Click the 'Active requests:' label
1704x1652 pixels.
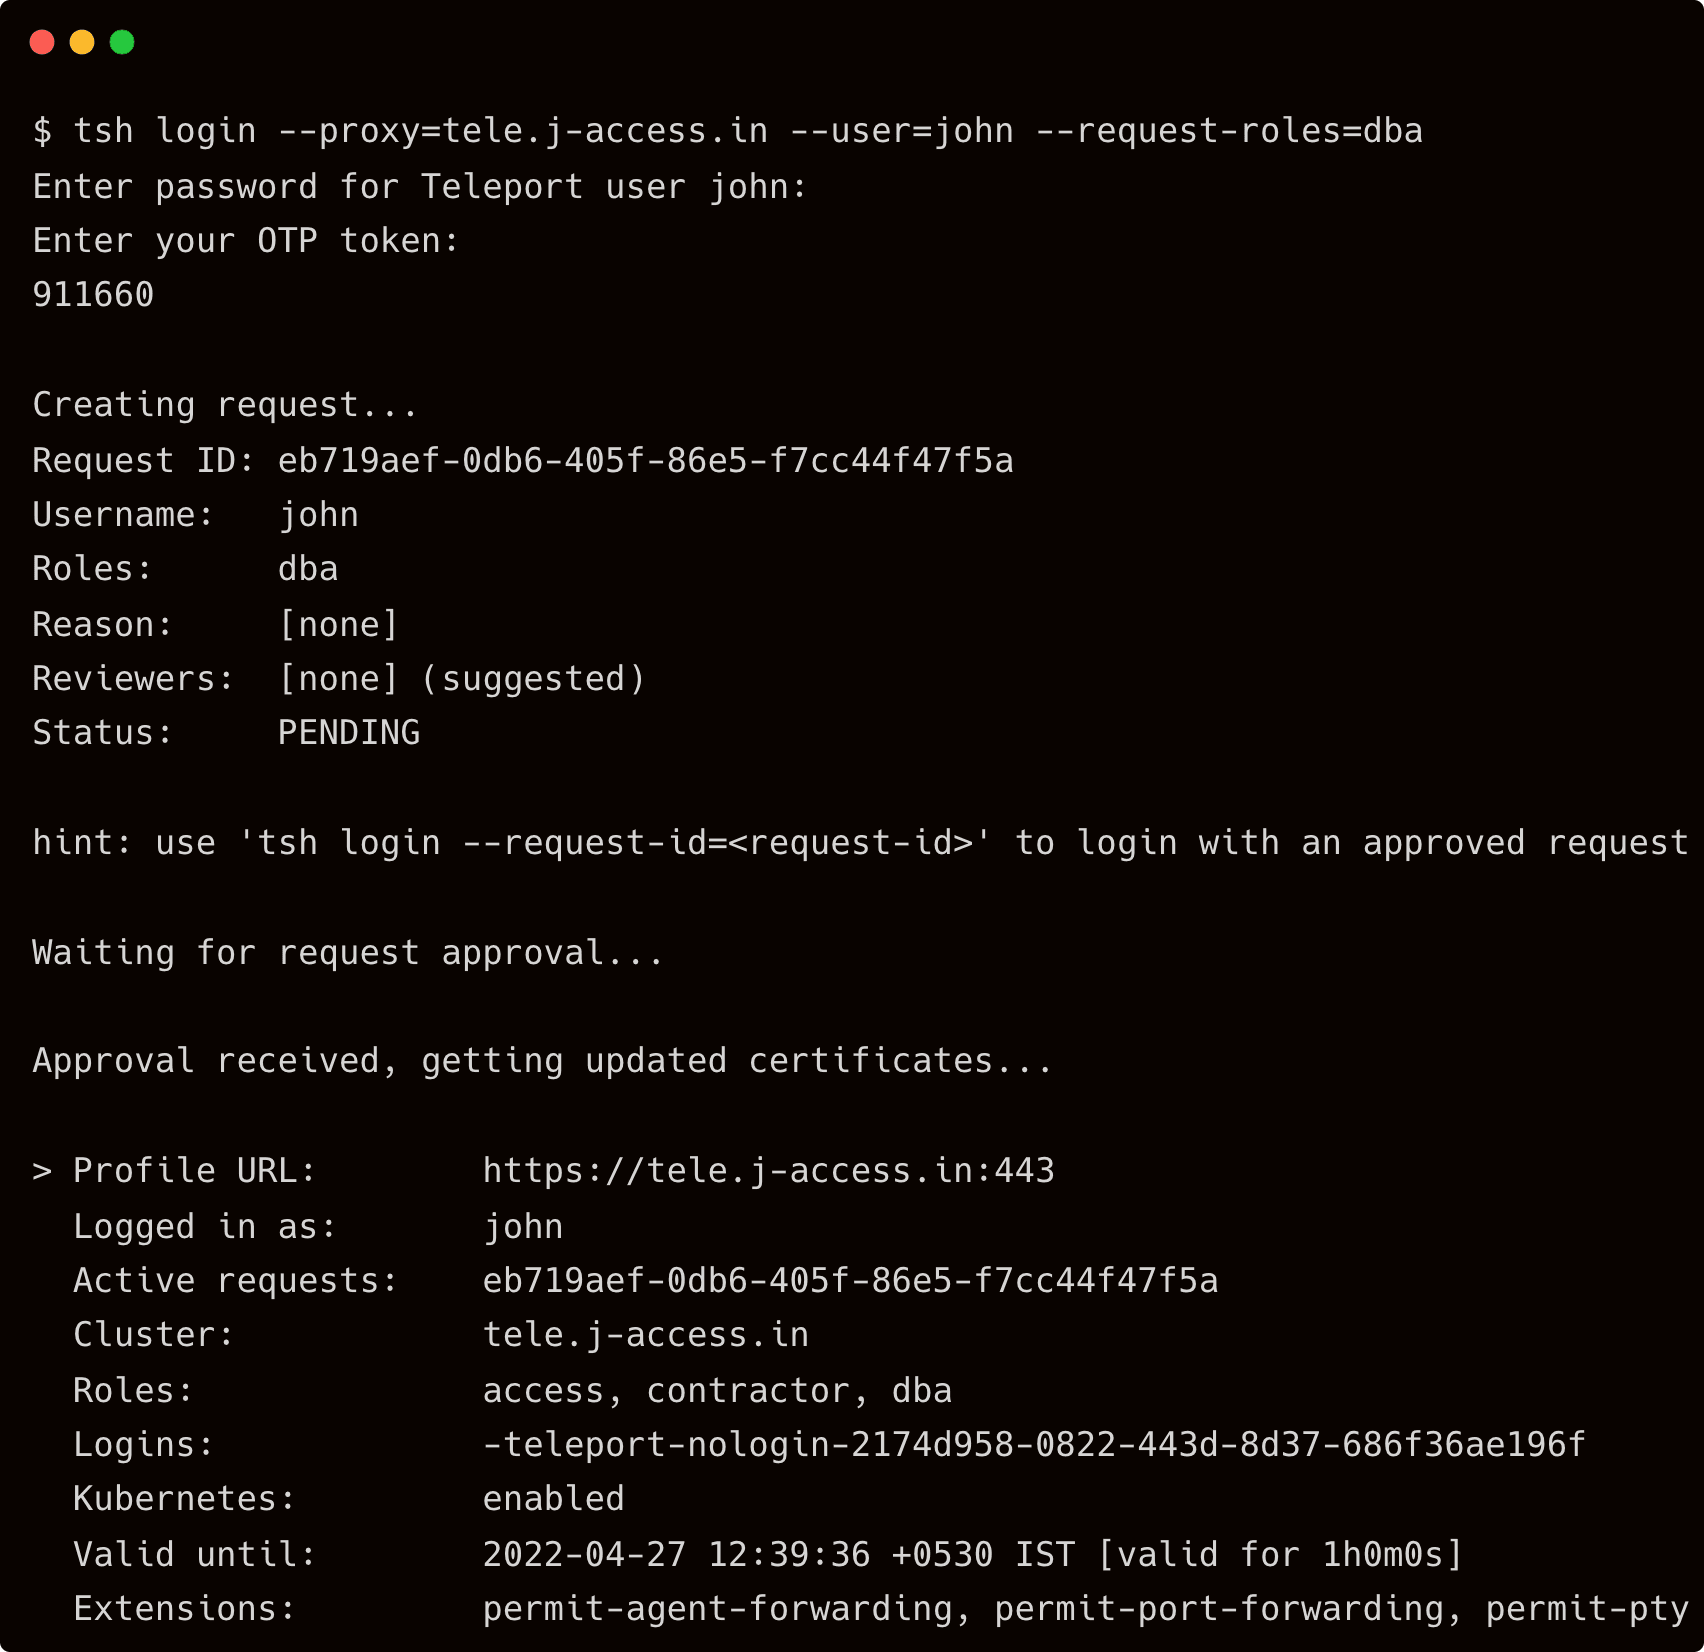236,1281
